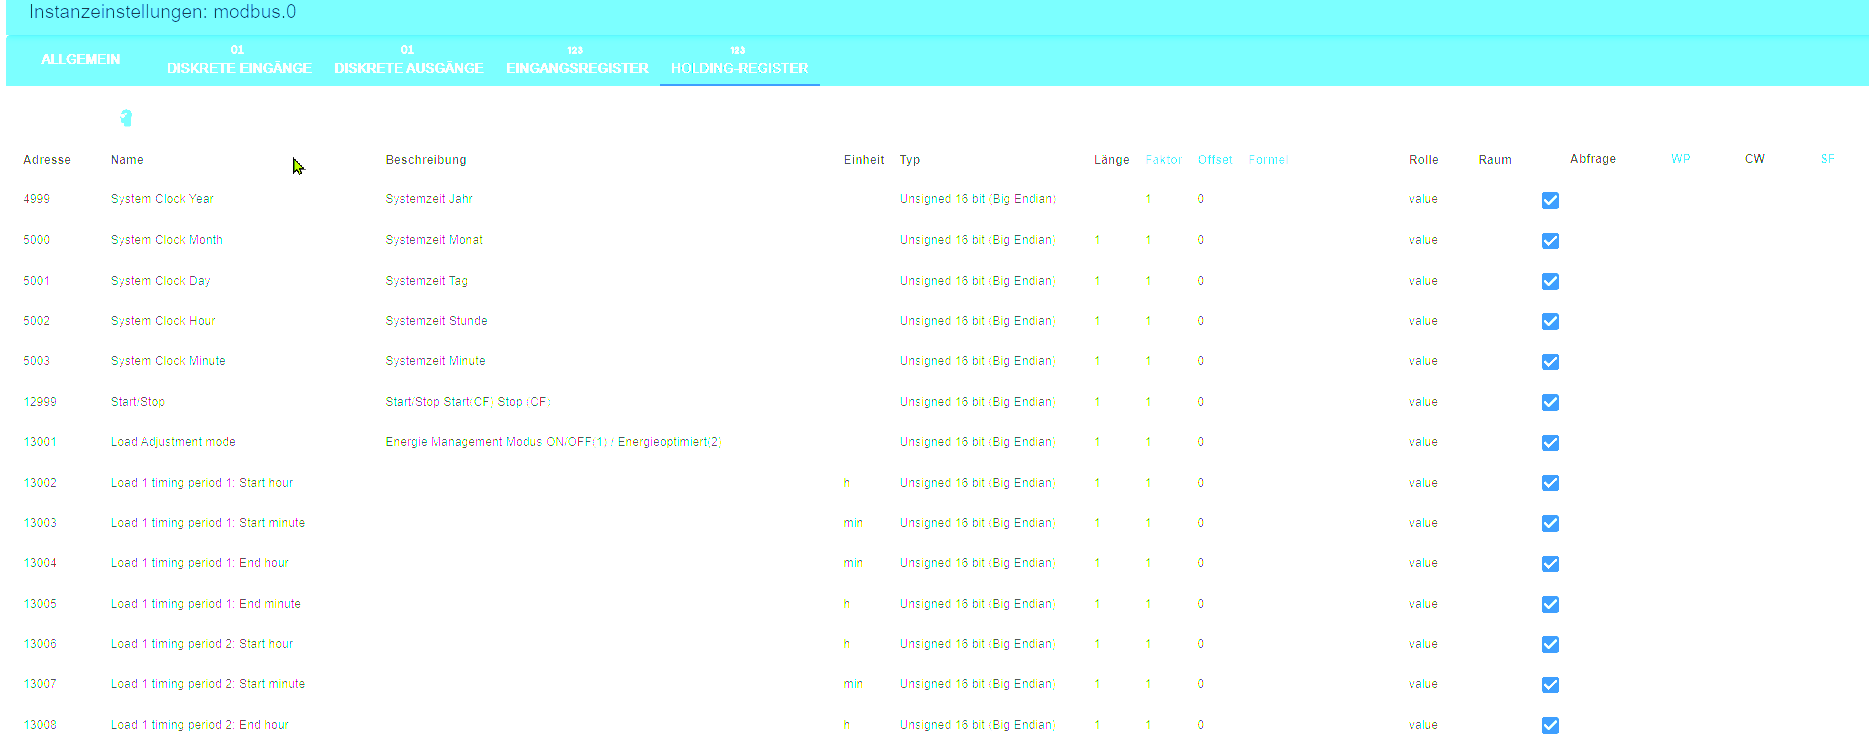Click the Offset column header
Screen dimensions: 1869x741
coord(1215,160)
